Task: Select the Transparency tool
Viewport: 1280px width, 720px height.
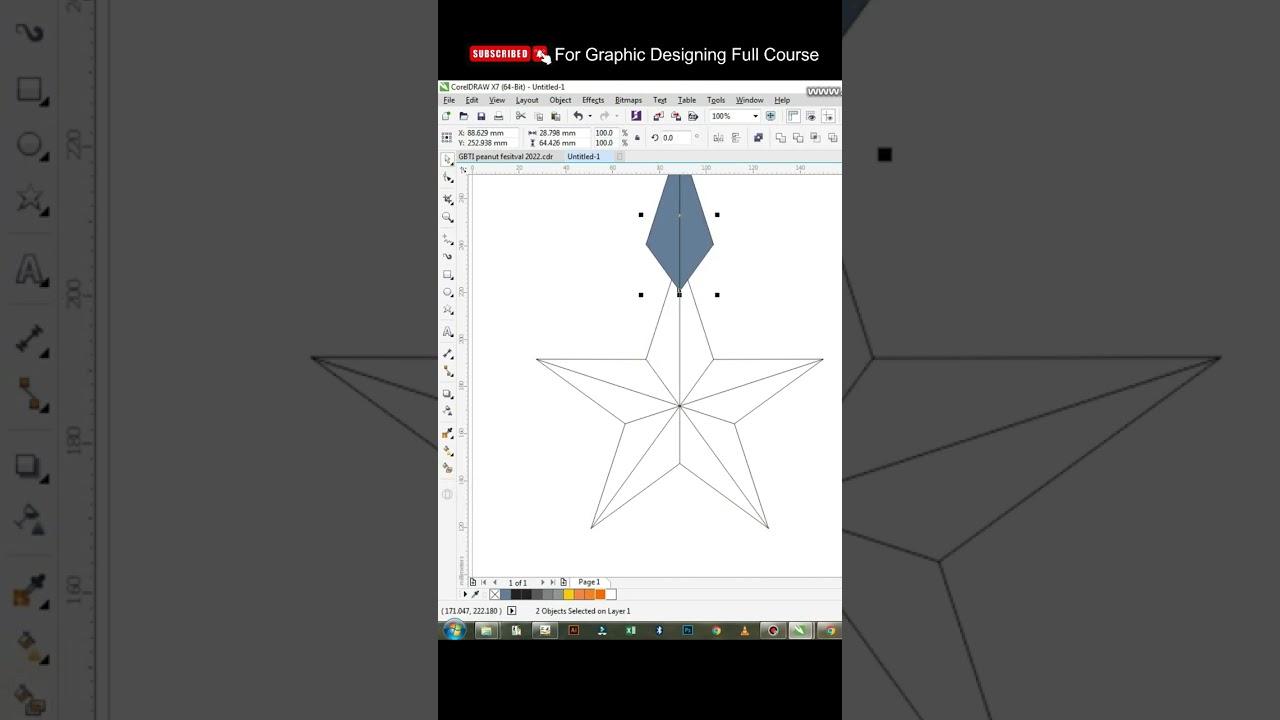Action: coord(447,411)
